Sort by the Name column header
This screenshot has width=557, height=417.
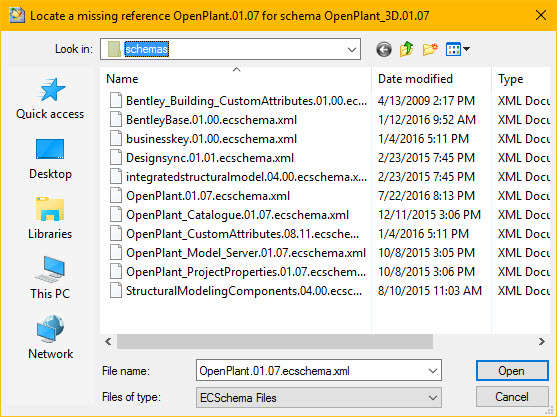[x=122, y=79]
